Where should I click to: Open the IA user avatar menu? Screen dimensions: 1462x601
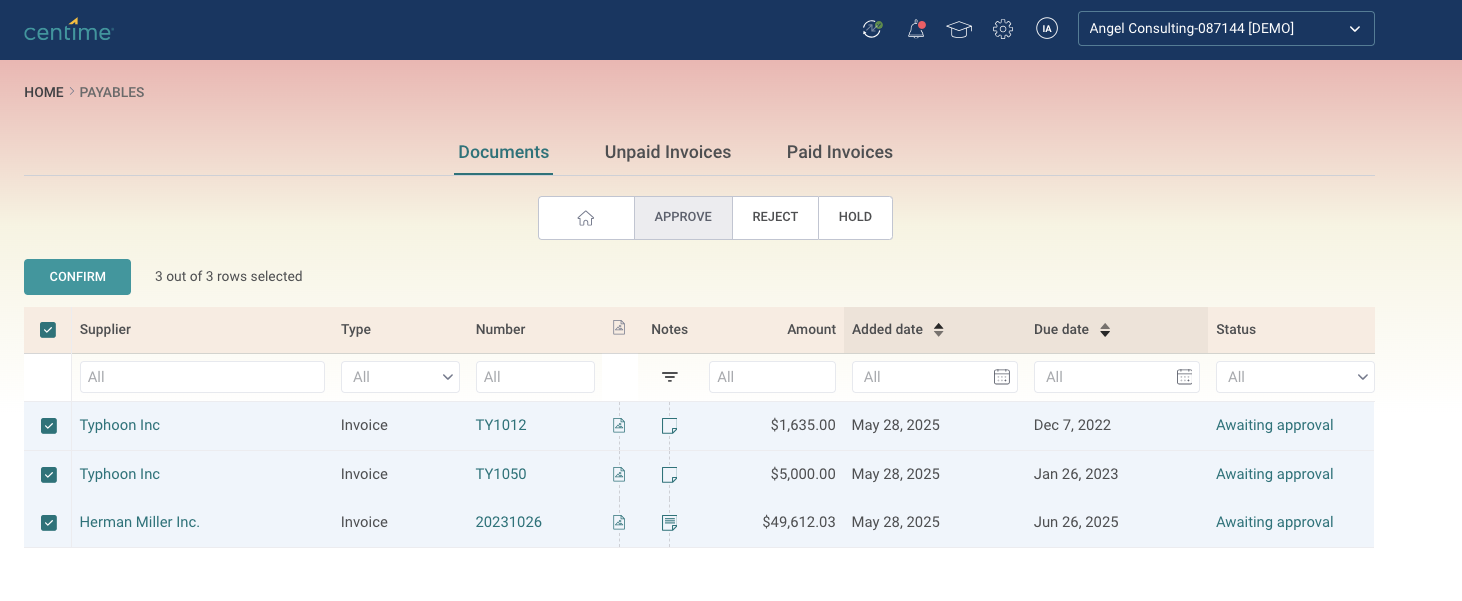pyautogui.click(x=1047, y=29)
